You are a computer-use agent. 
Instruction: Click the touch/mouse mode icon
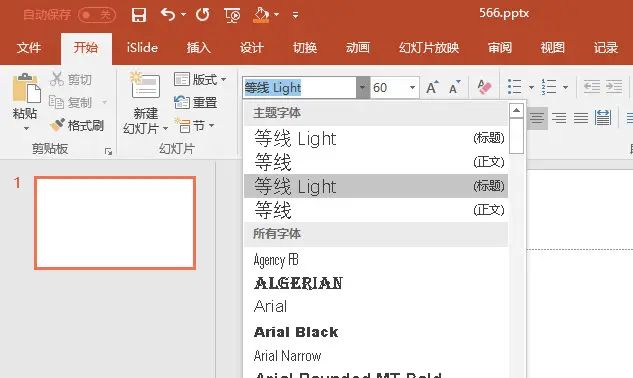pyautogui.click(x=261, y=15)
